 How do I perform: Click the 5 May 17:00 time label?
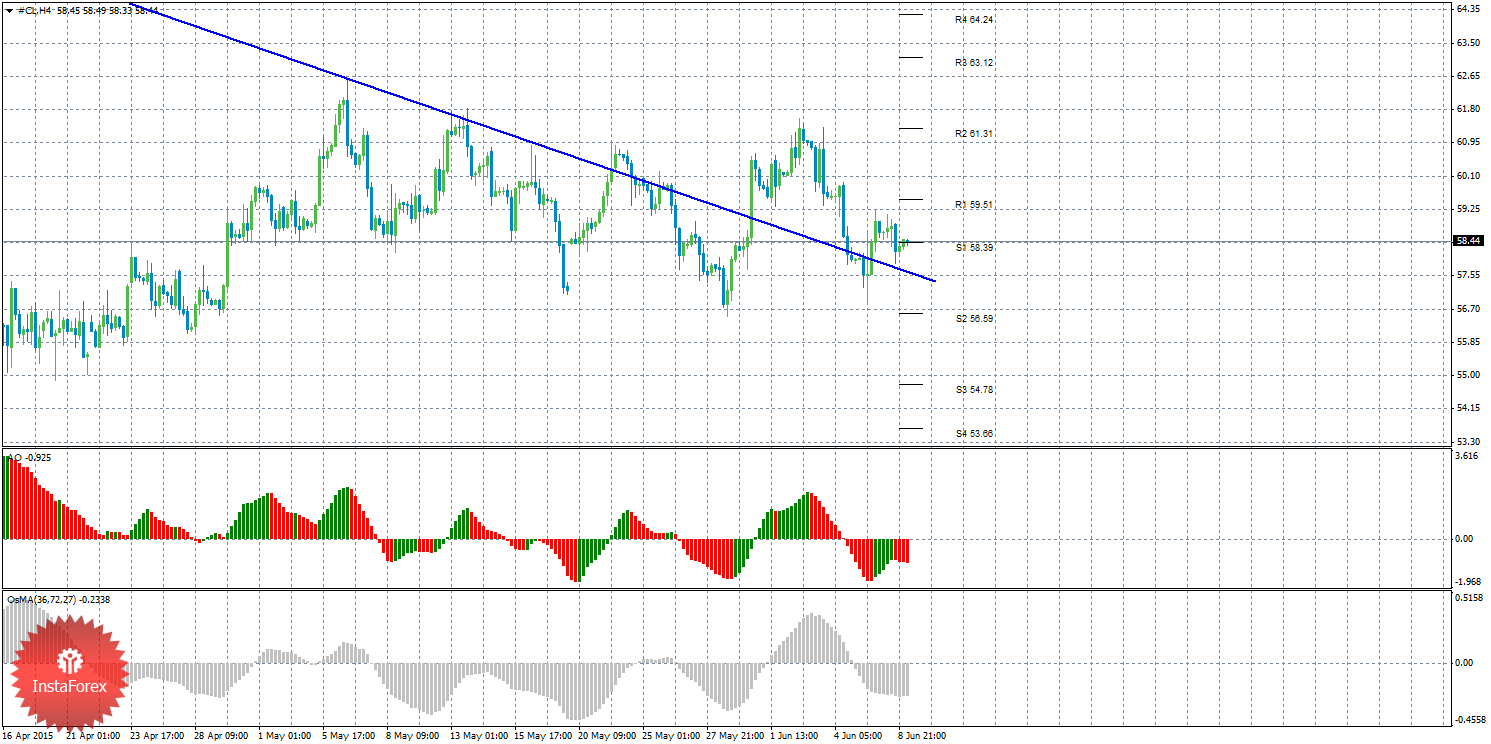pyautogui.click(x=348, y=735)
